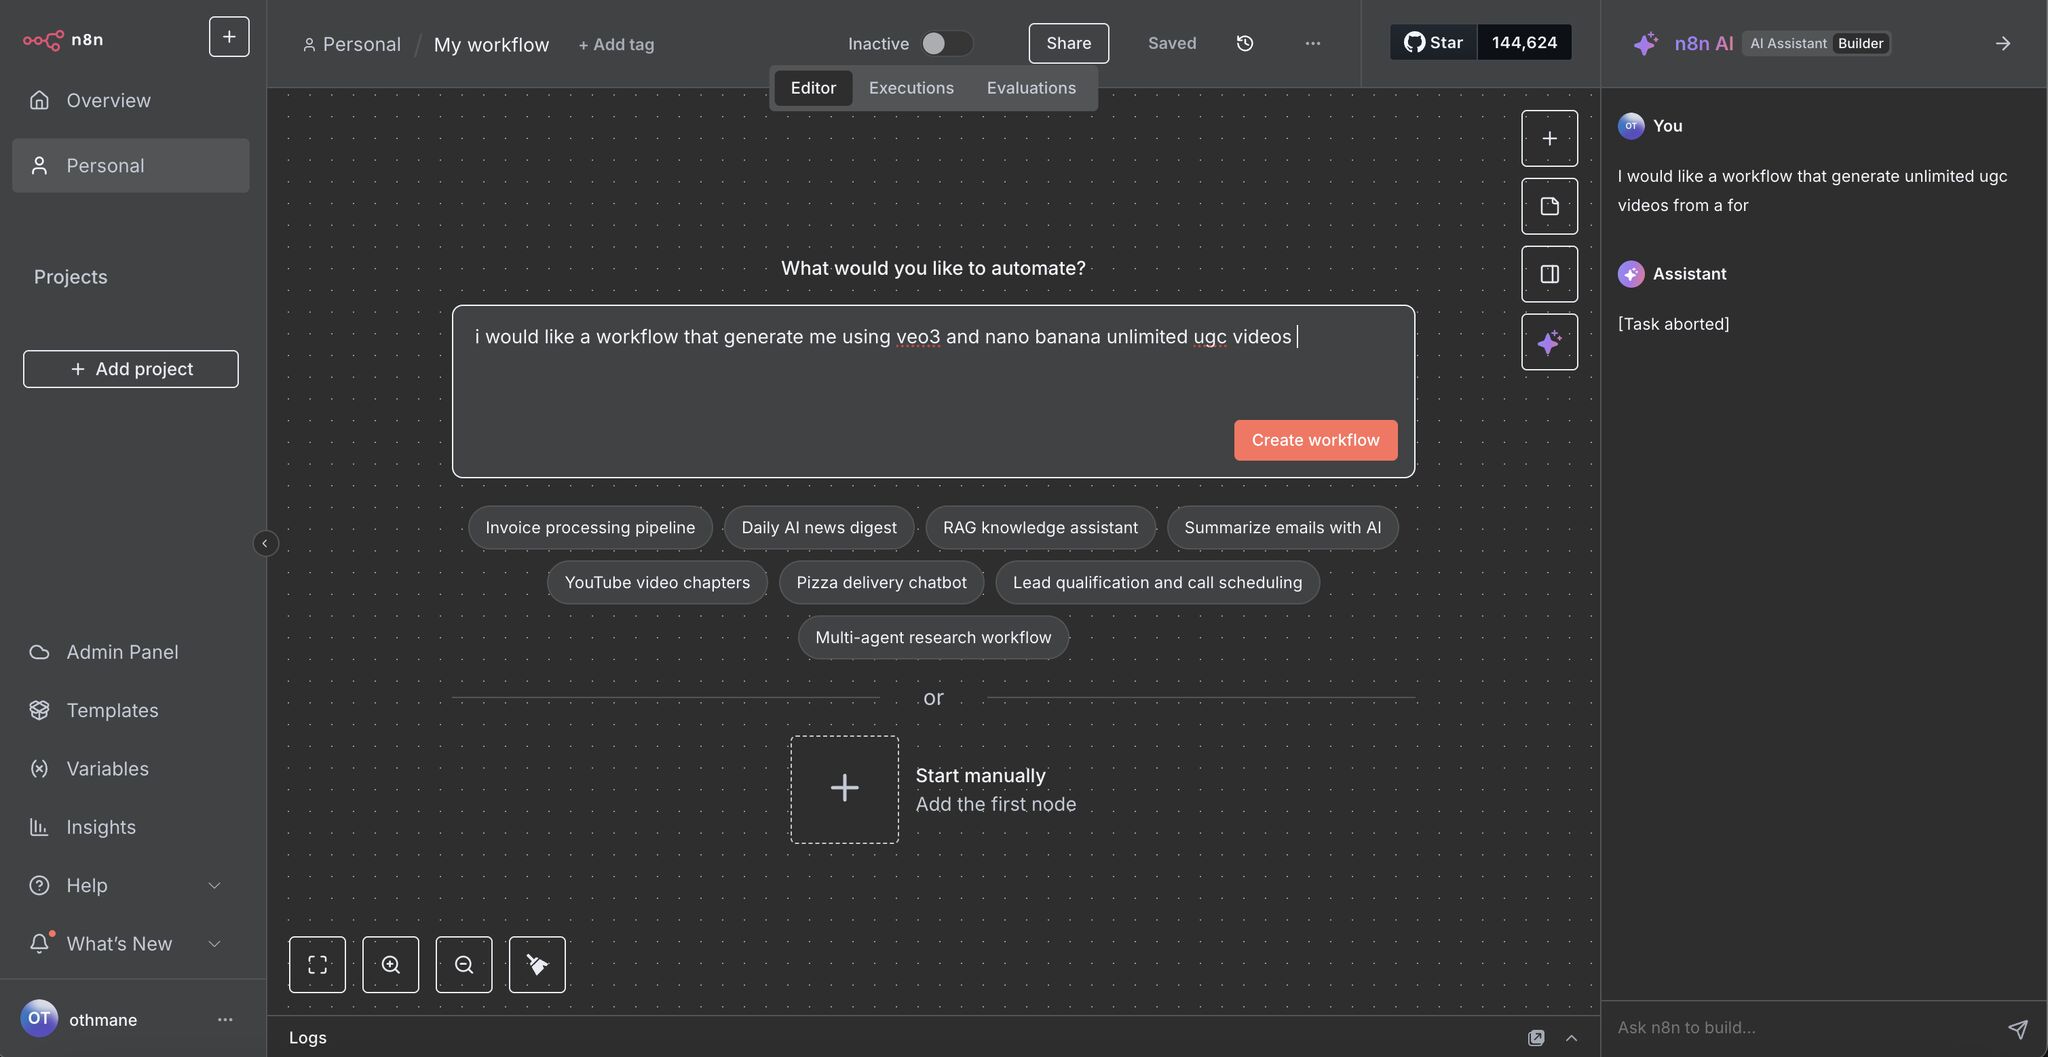Image resolution: width=2048 pixels, height=1057 pixels.
Task: Click the AI sparkle canvas button
Action: (1549, 342)
